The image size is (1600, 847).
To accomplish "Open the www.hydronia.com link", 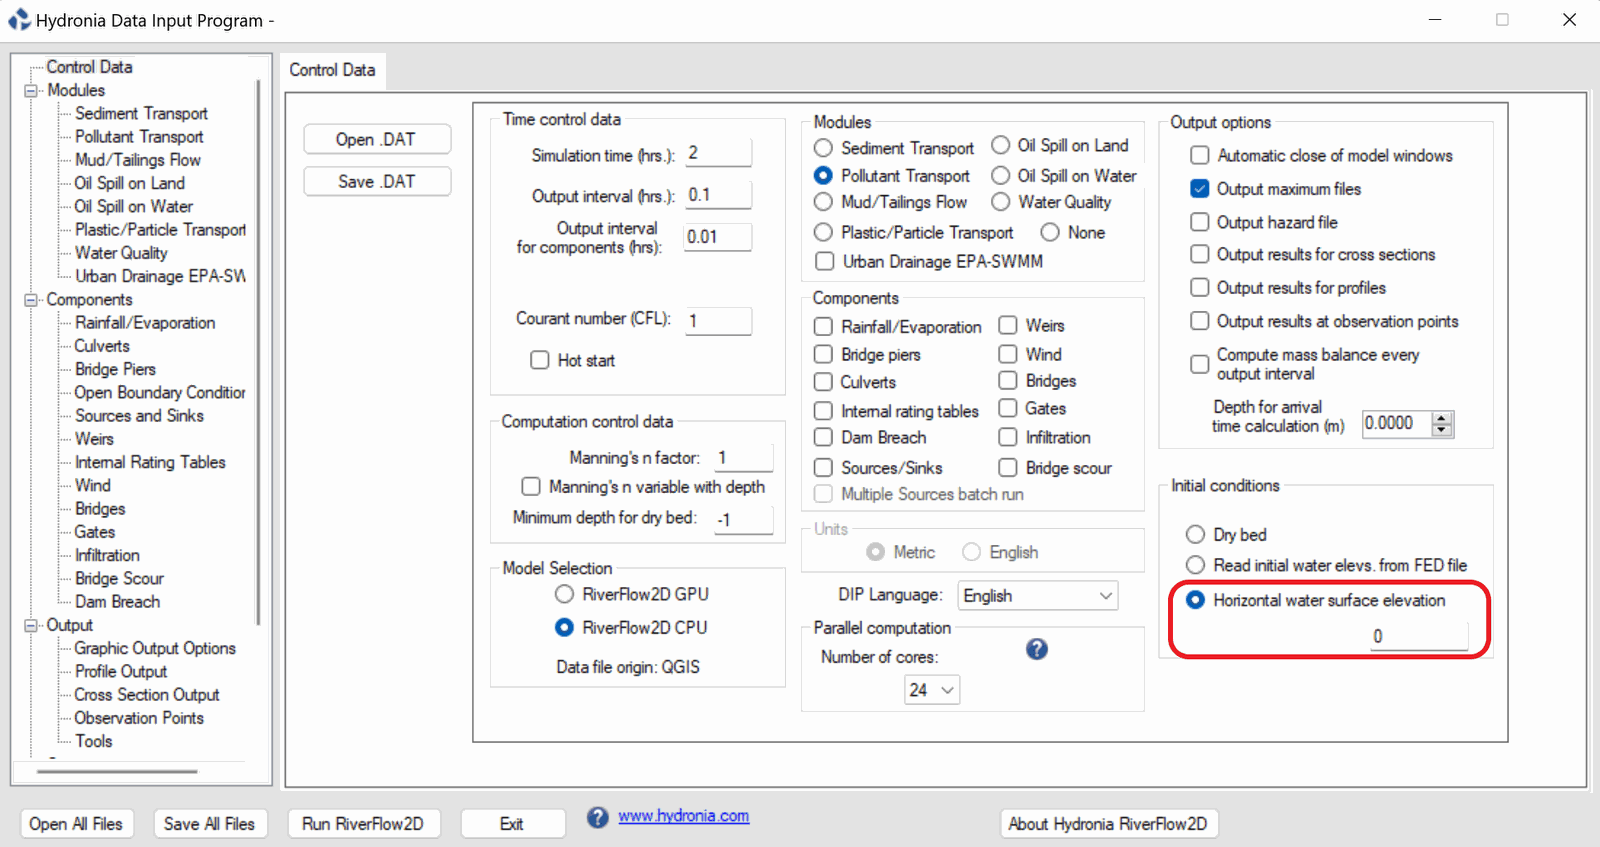I will pos(683,816).
